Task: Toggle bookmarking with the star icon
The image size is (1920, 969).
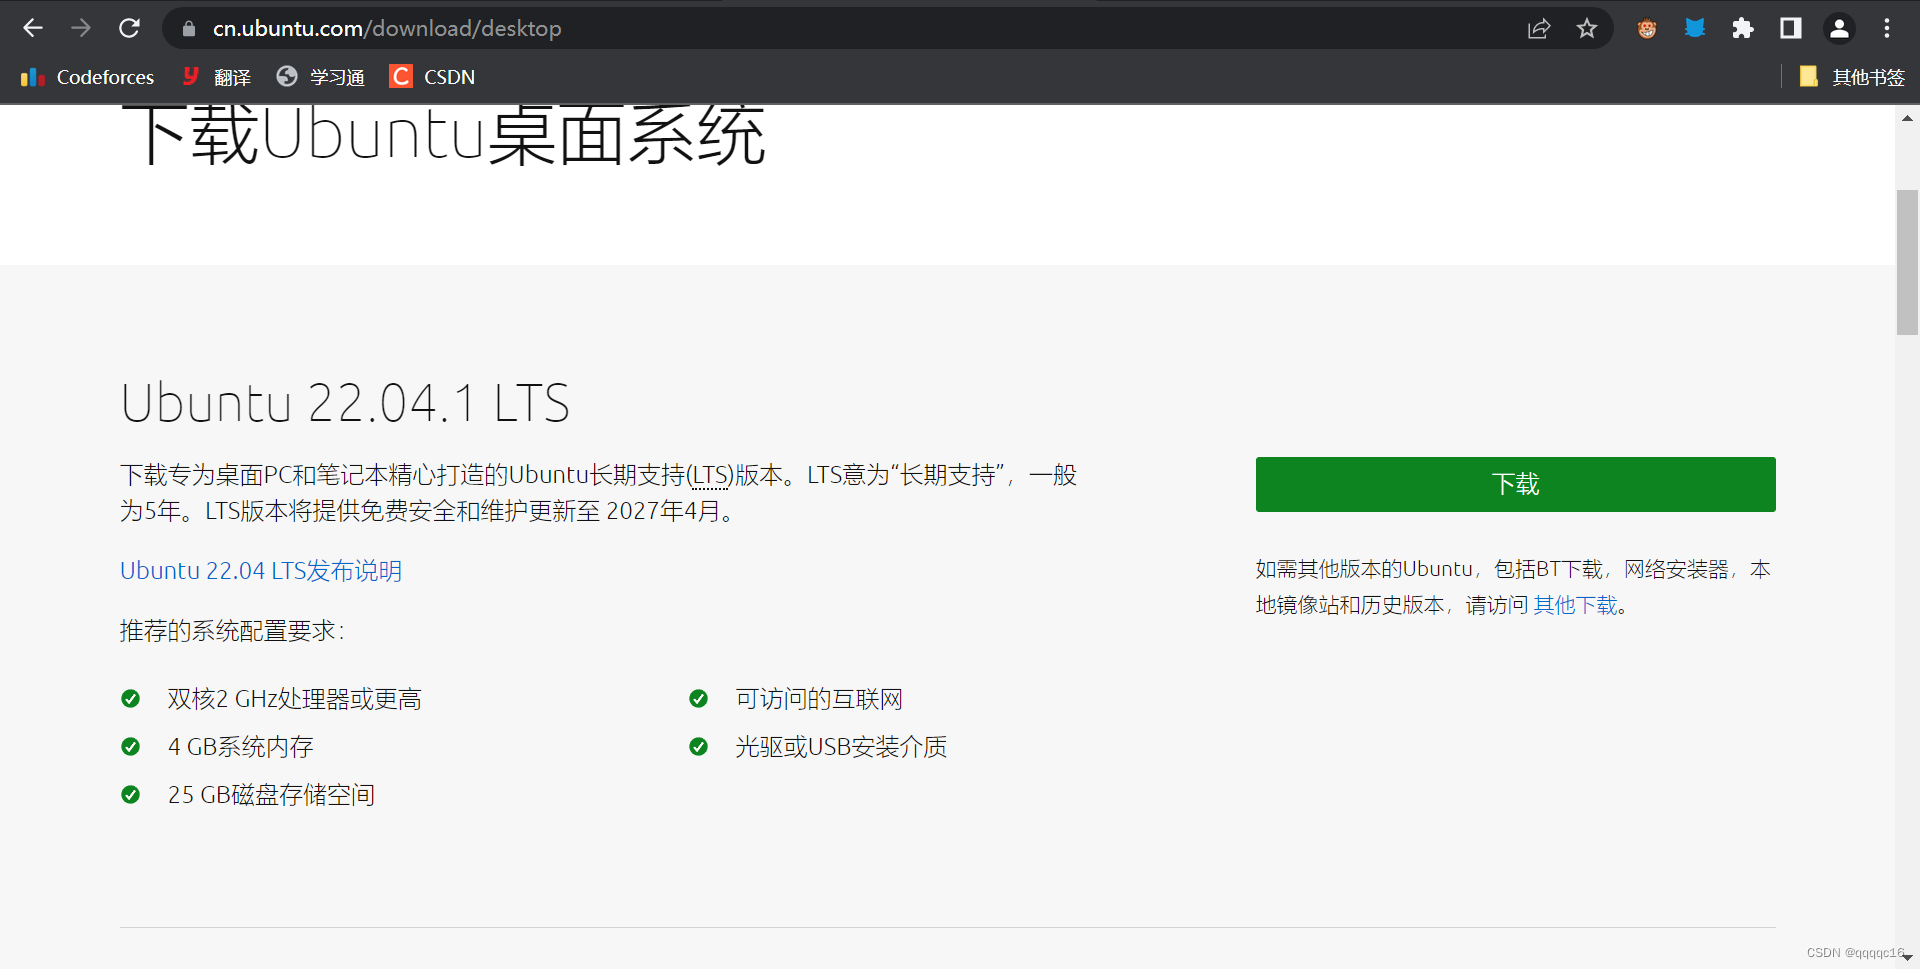Action: (x=1587, y=28)
